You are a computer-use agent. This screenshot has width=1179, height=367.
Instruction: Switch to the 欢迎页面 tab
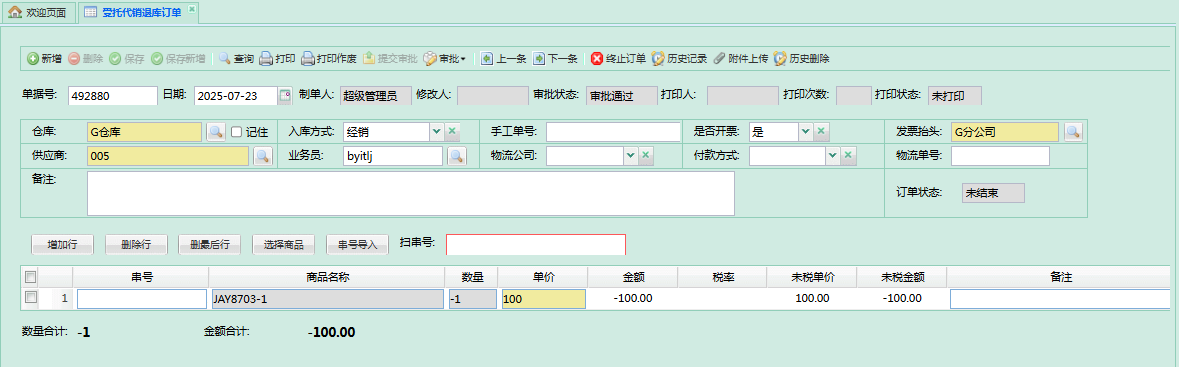(x=38, y=12)
